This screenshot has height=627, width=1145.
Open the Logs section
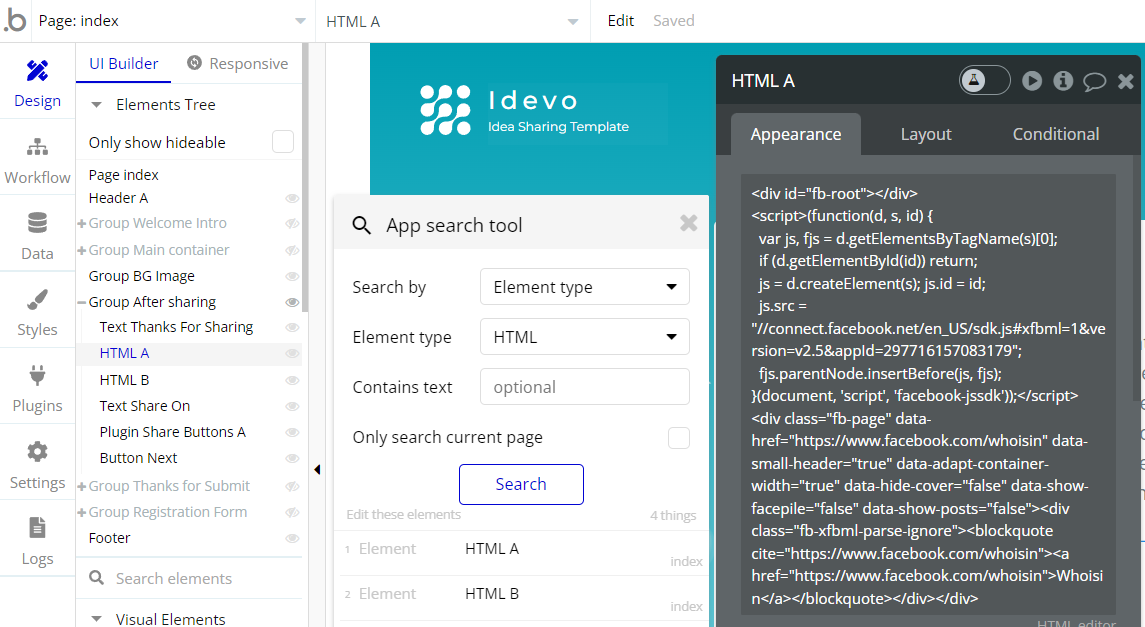click(x=37, y=541)
